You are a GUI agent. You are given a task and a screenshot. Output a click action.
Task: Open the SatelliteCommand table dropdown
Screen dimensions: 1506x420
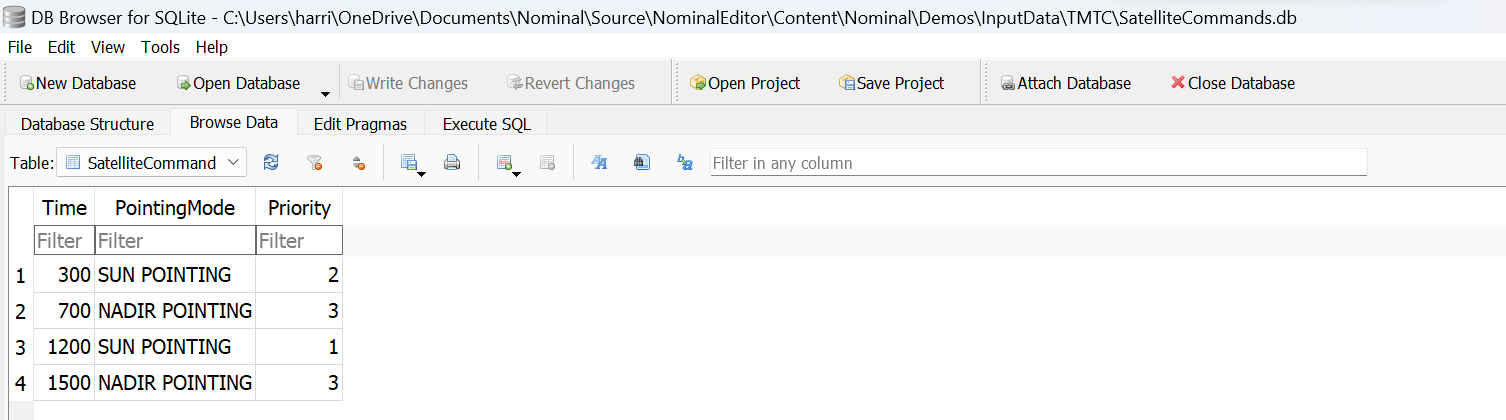tap(152, 163)
